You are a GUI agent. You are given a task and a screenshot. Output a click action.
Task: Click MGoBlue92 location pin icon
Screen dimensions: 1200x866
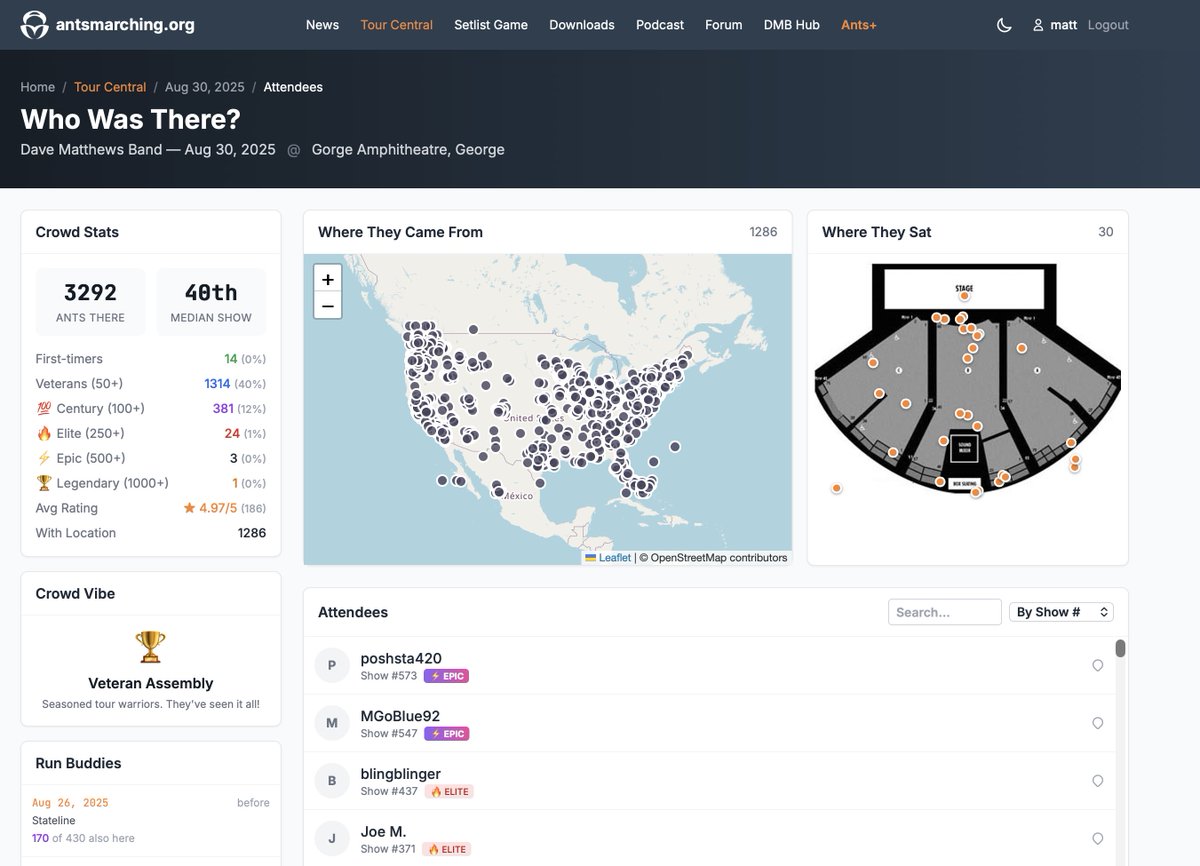pyautogui.click(x=1097, y=724)
